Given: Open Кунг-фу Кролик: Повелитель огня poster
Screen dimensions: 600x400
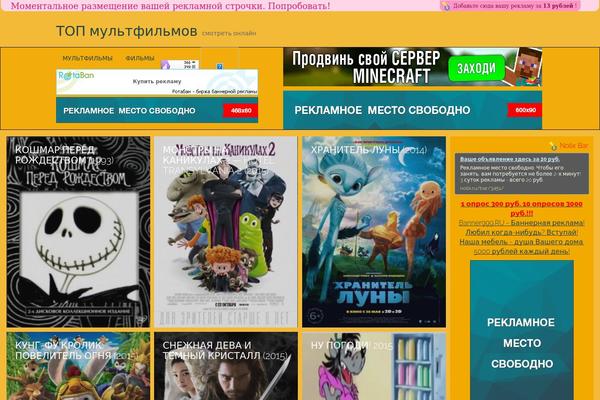Looking at the screenshot, I should (78, 366).
